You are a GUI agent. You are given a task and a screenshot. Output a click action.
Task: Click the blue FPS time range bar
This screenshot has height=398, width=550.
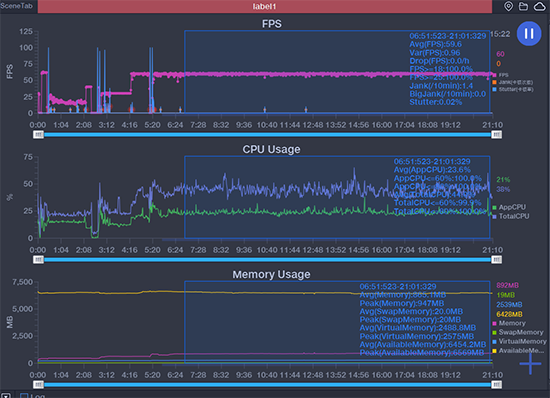pyautogui.click(x=267, y=135)
